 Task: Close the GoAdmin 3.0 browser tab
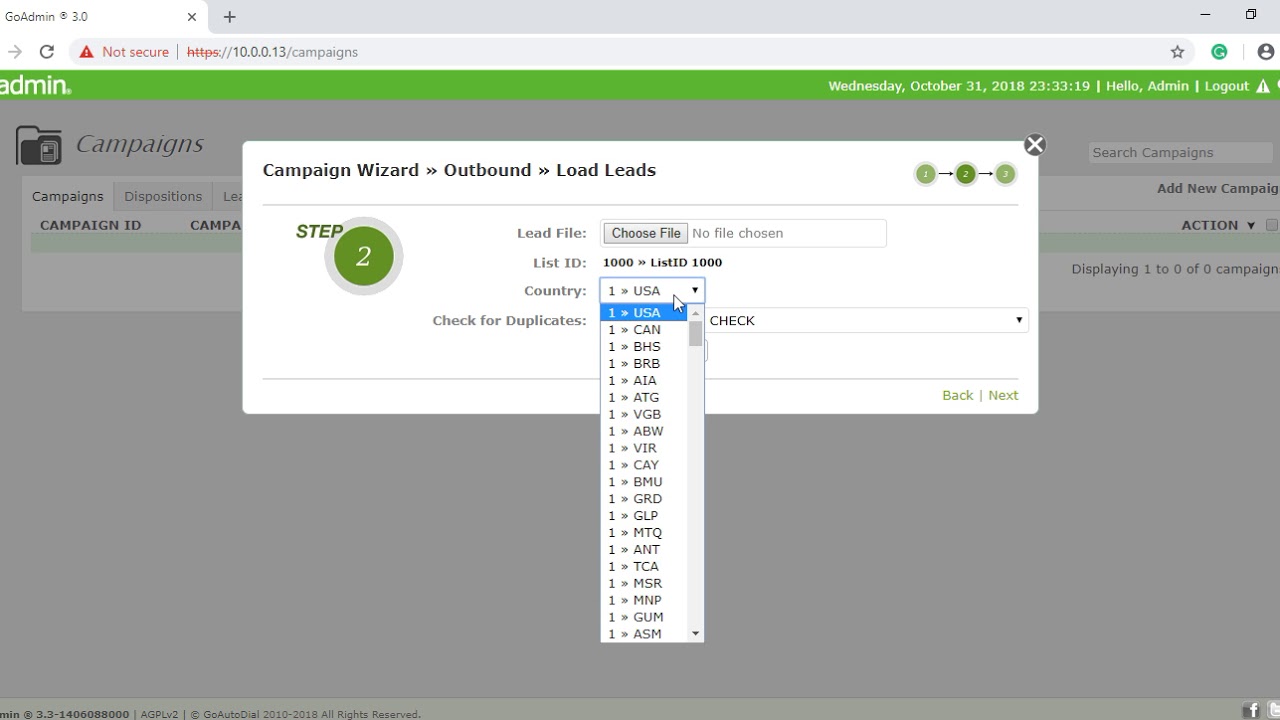[192, 17]
